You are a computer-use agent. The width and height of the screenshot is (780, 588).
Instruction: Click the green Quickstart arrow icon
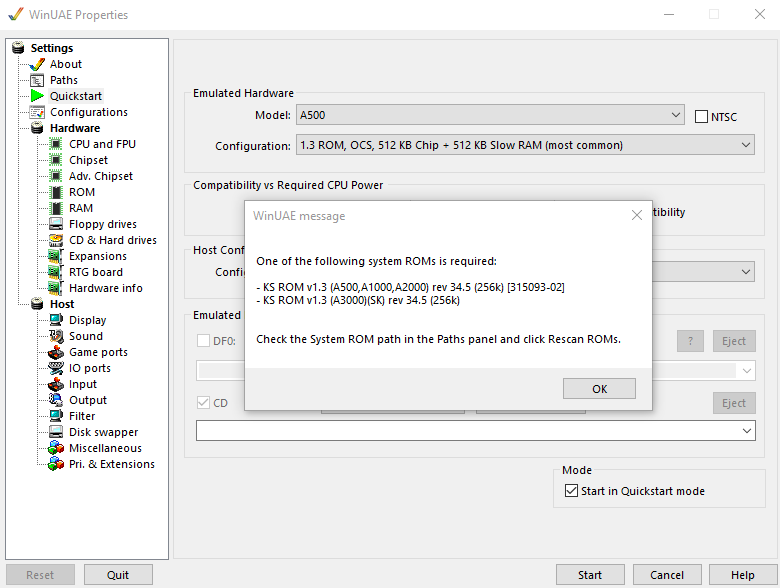[37, 96]
